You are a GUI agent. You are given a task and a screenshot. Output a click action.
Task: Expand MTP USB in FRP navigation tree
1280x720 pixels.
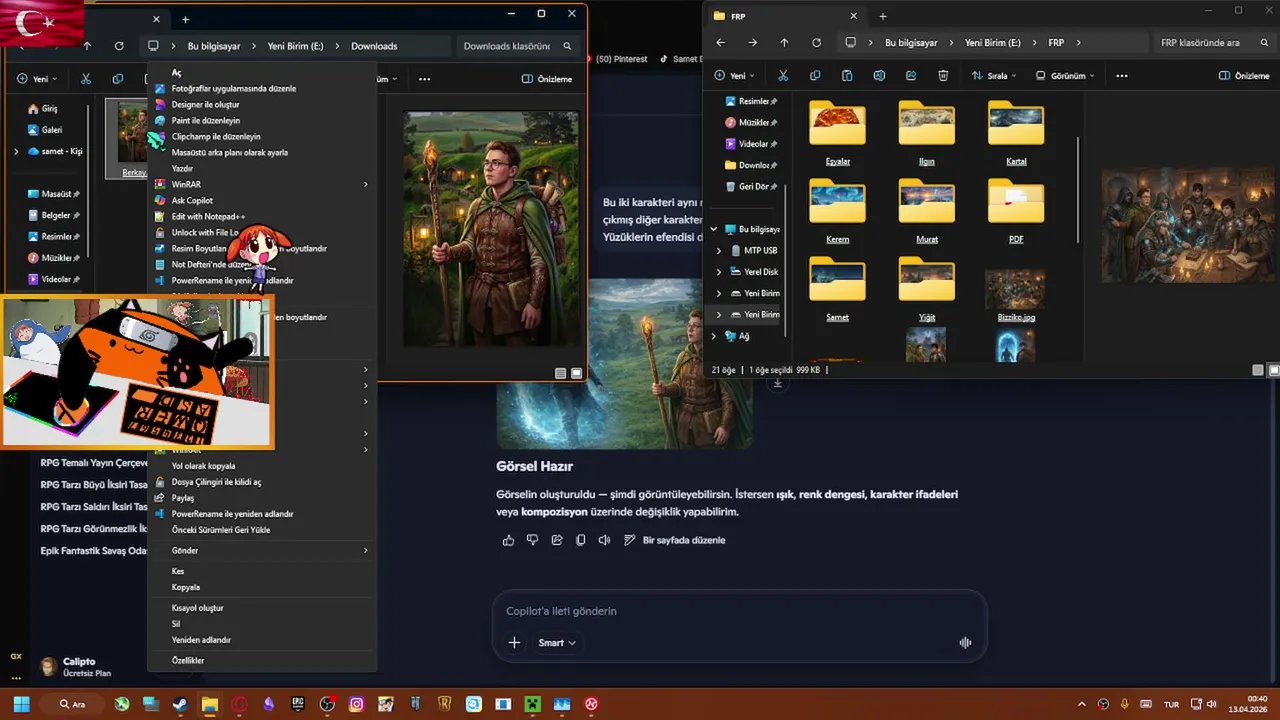point(719,251)
